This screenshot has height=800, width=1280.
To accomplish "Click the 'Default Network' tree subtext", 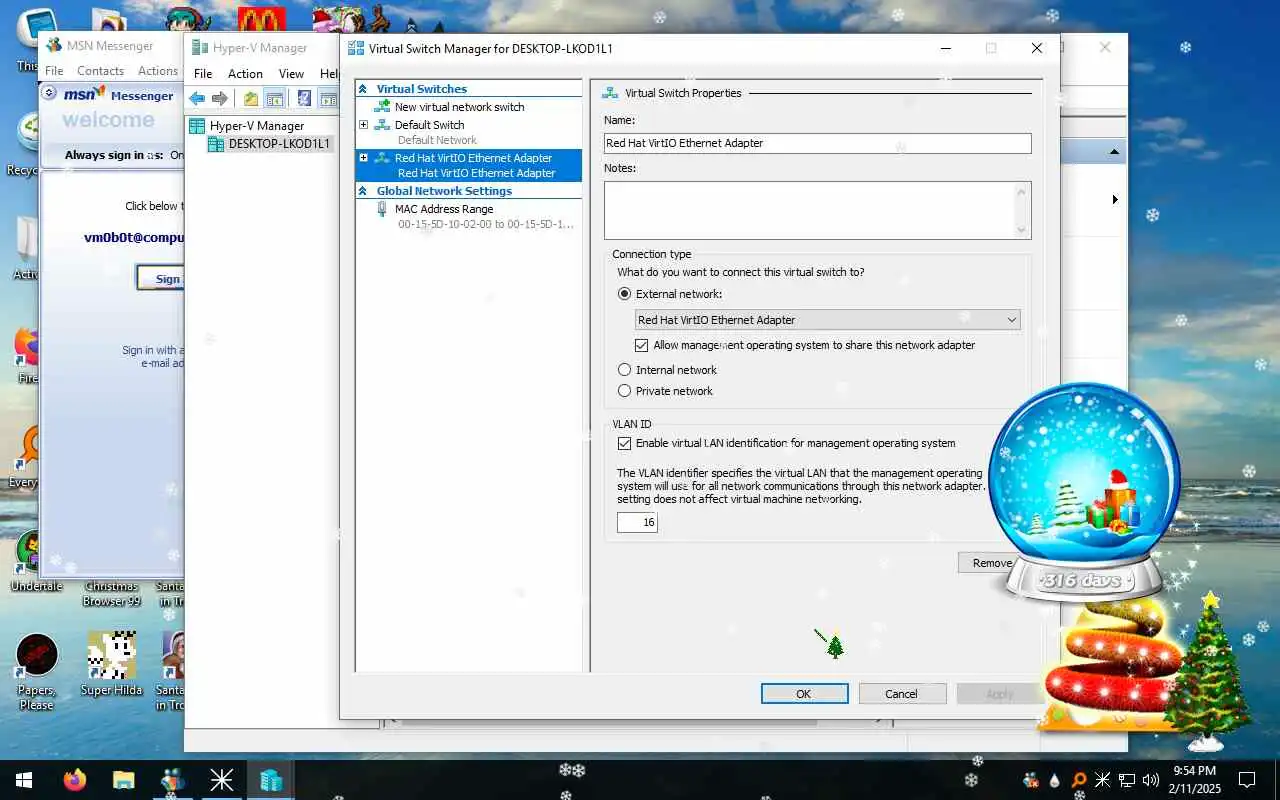I will click(x=437, y=140).
